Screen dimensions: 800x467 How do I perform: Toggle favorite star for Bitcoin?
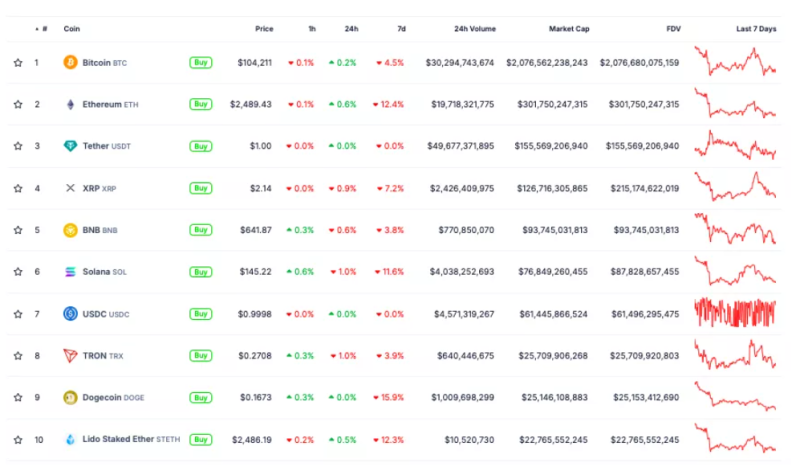[x=17, y=63]
